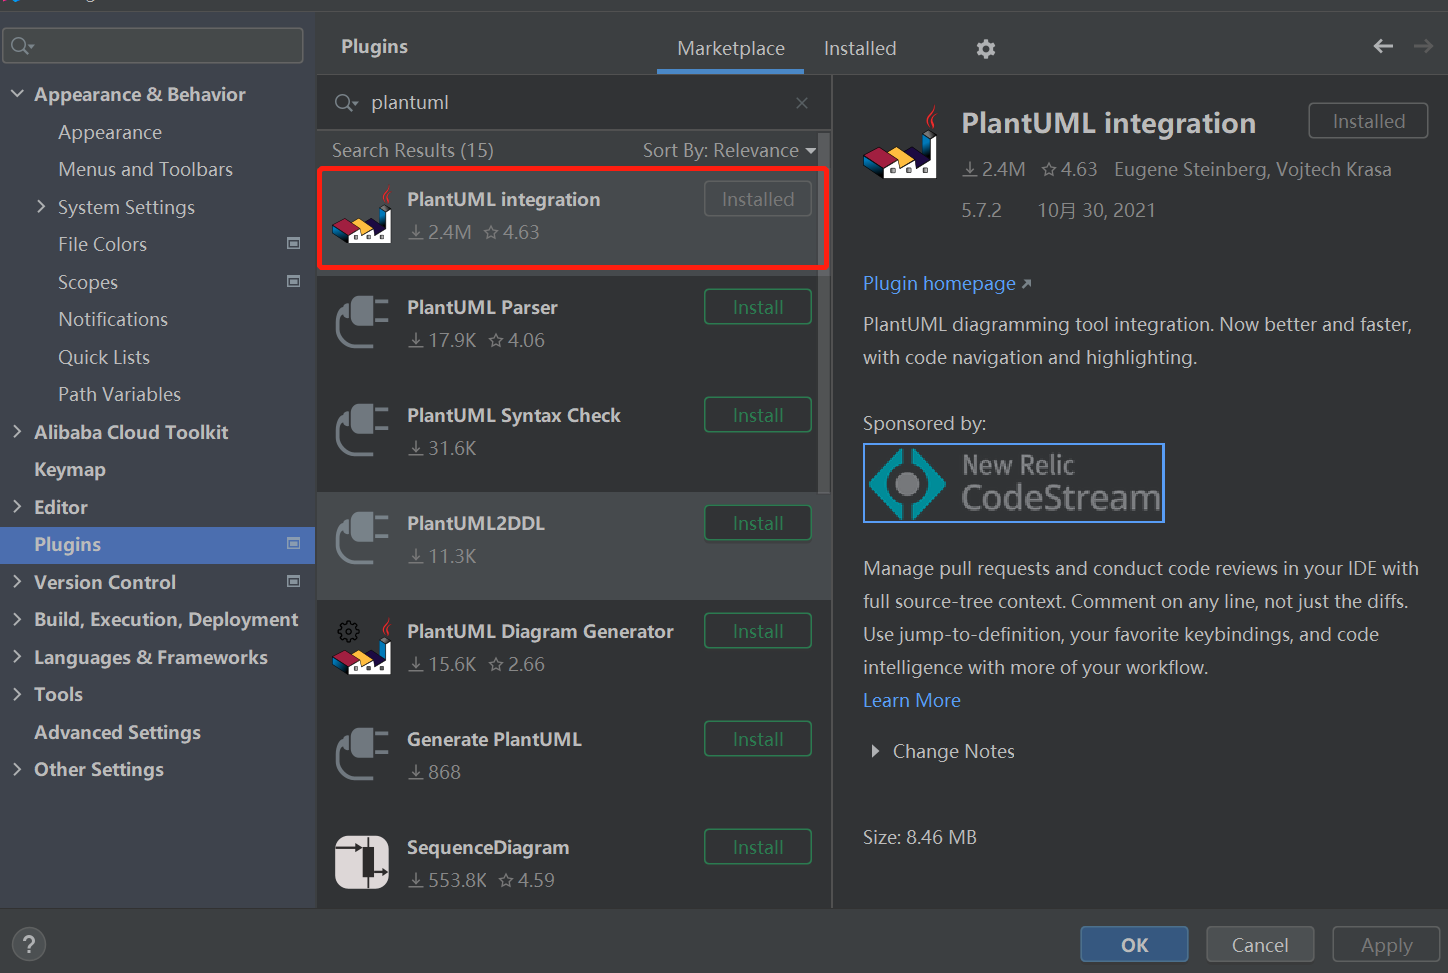Click the Generate PlantUML plug icon
The width and height of the screenshot is (1448, 973).
(x=361, y=755)
